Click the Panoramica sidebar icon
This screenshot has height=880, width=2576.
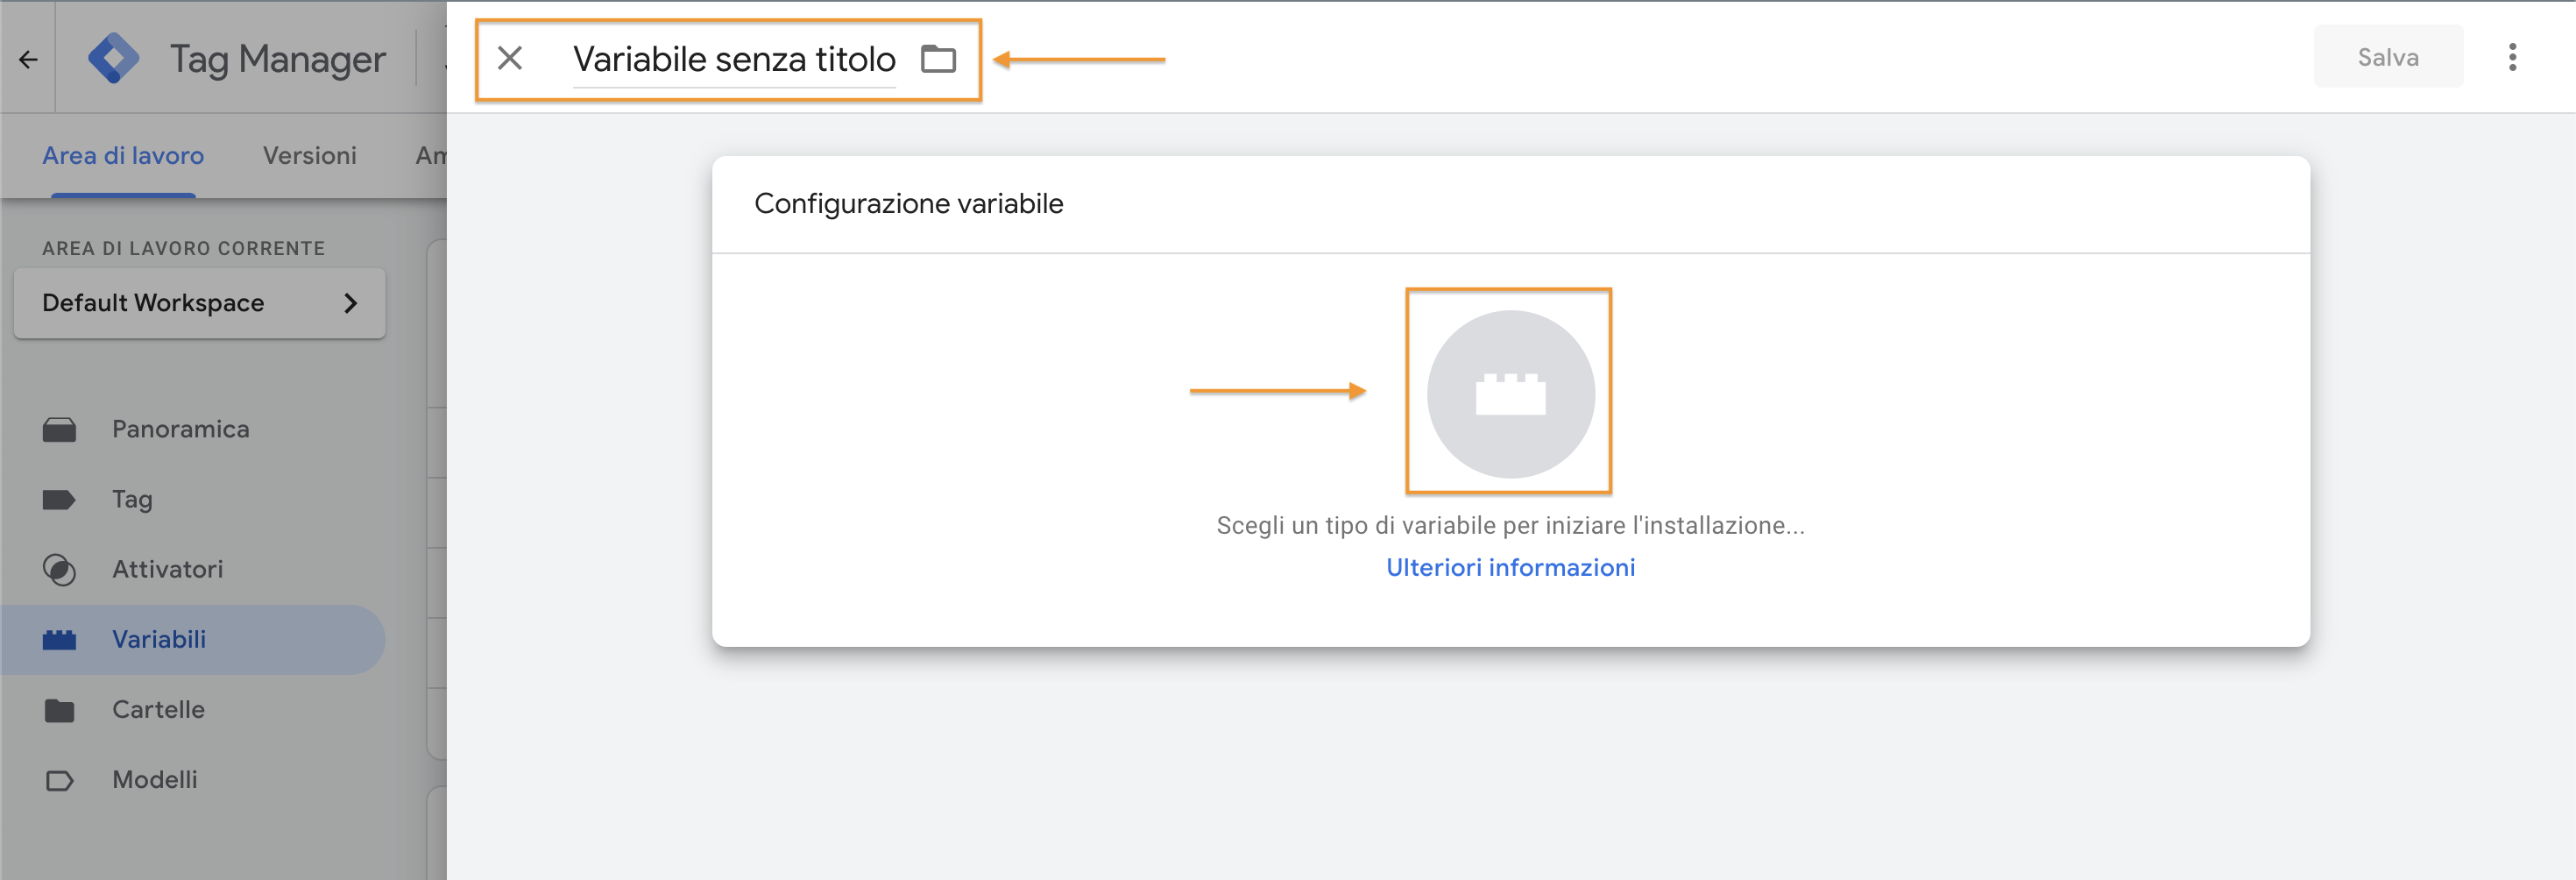59,430
